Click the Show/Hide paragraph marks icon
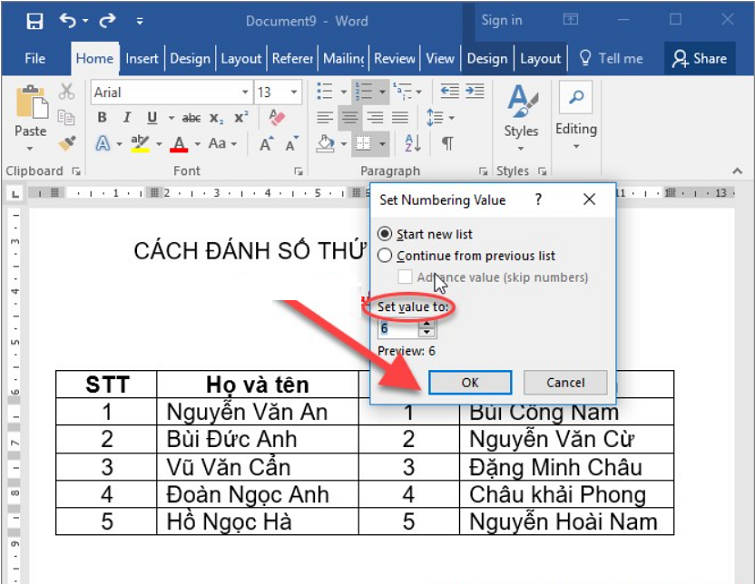Viewport: 755px width, 584px height. [x=447, y=144]
